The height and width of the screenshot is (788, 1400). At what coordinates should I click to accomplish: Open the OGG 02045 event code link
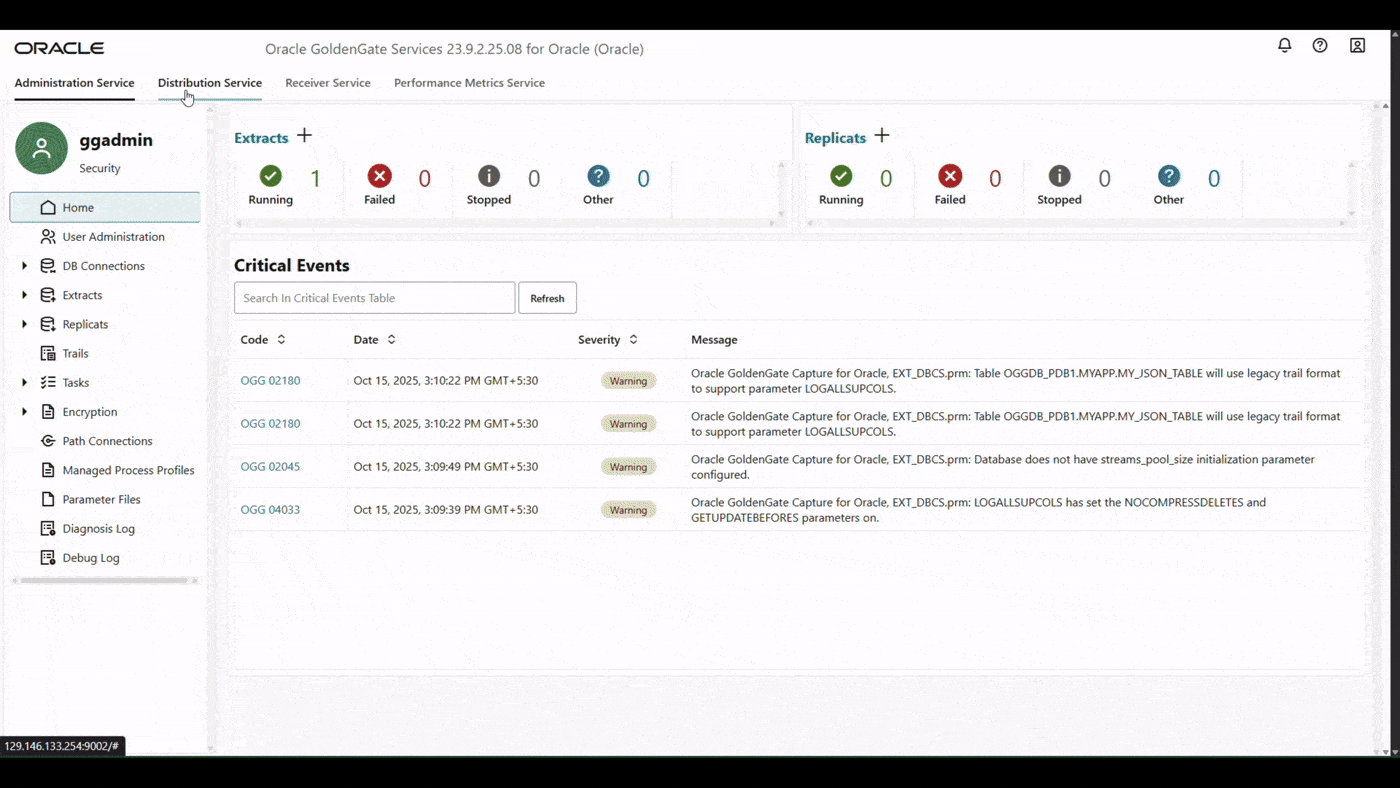270,466
